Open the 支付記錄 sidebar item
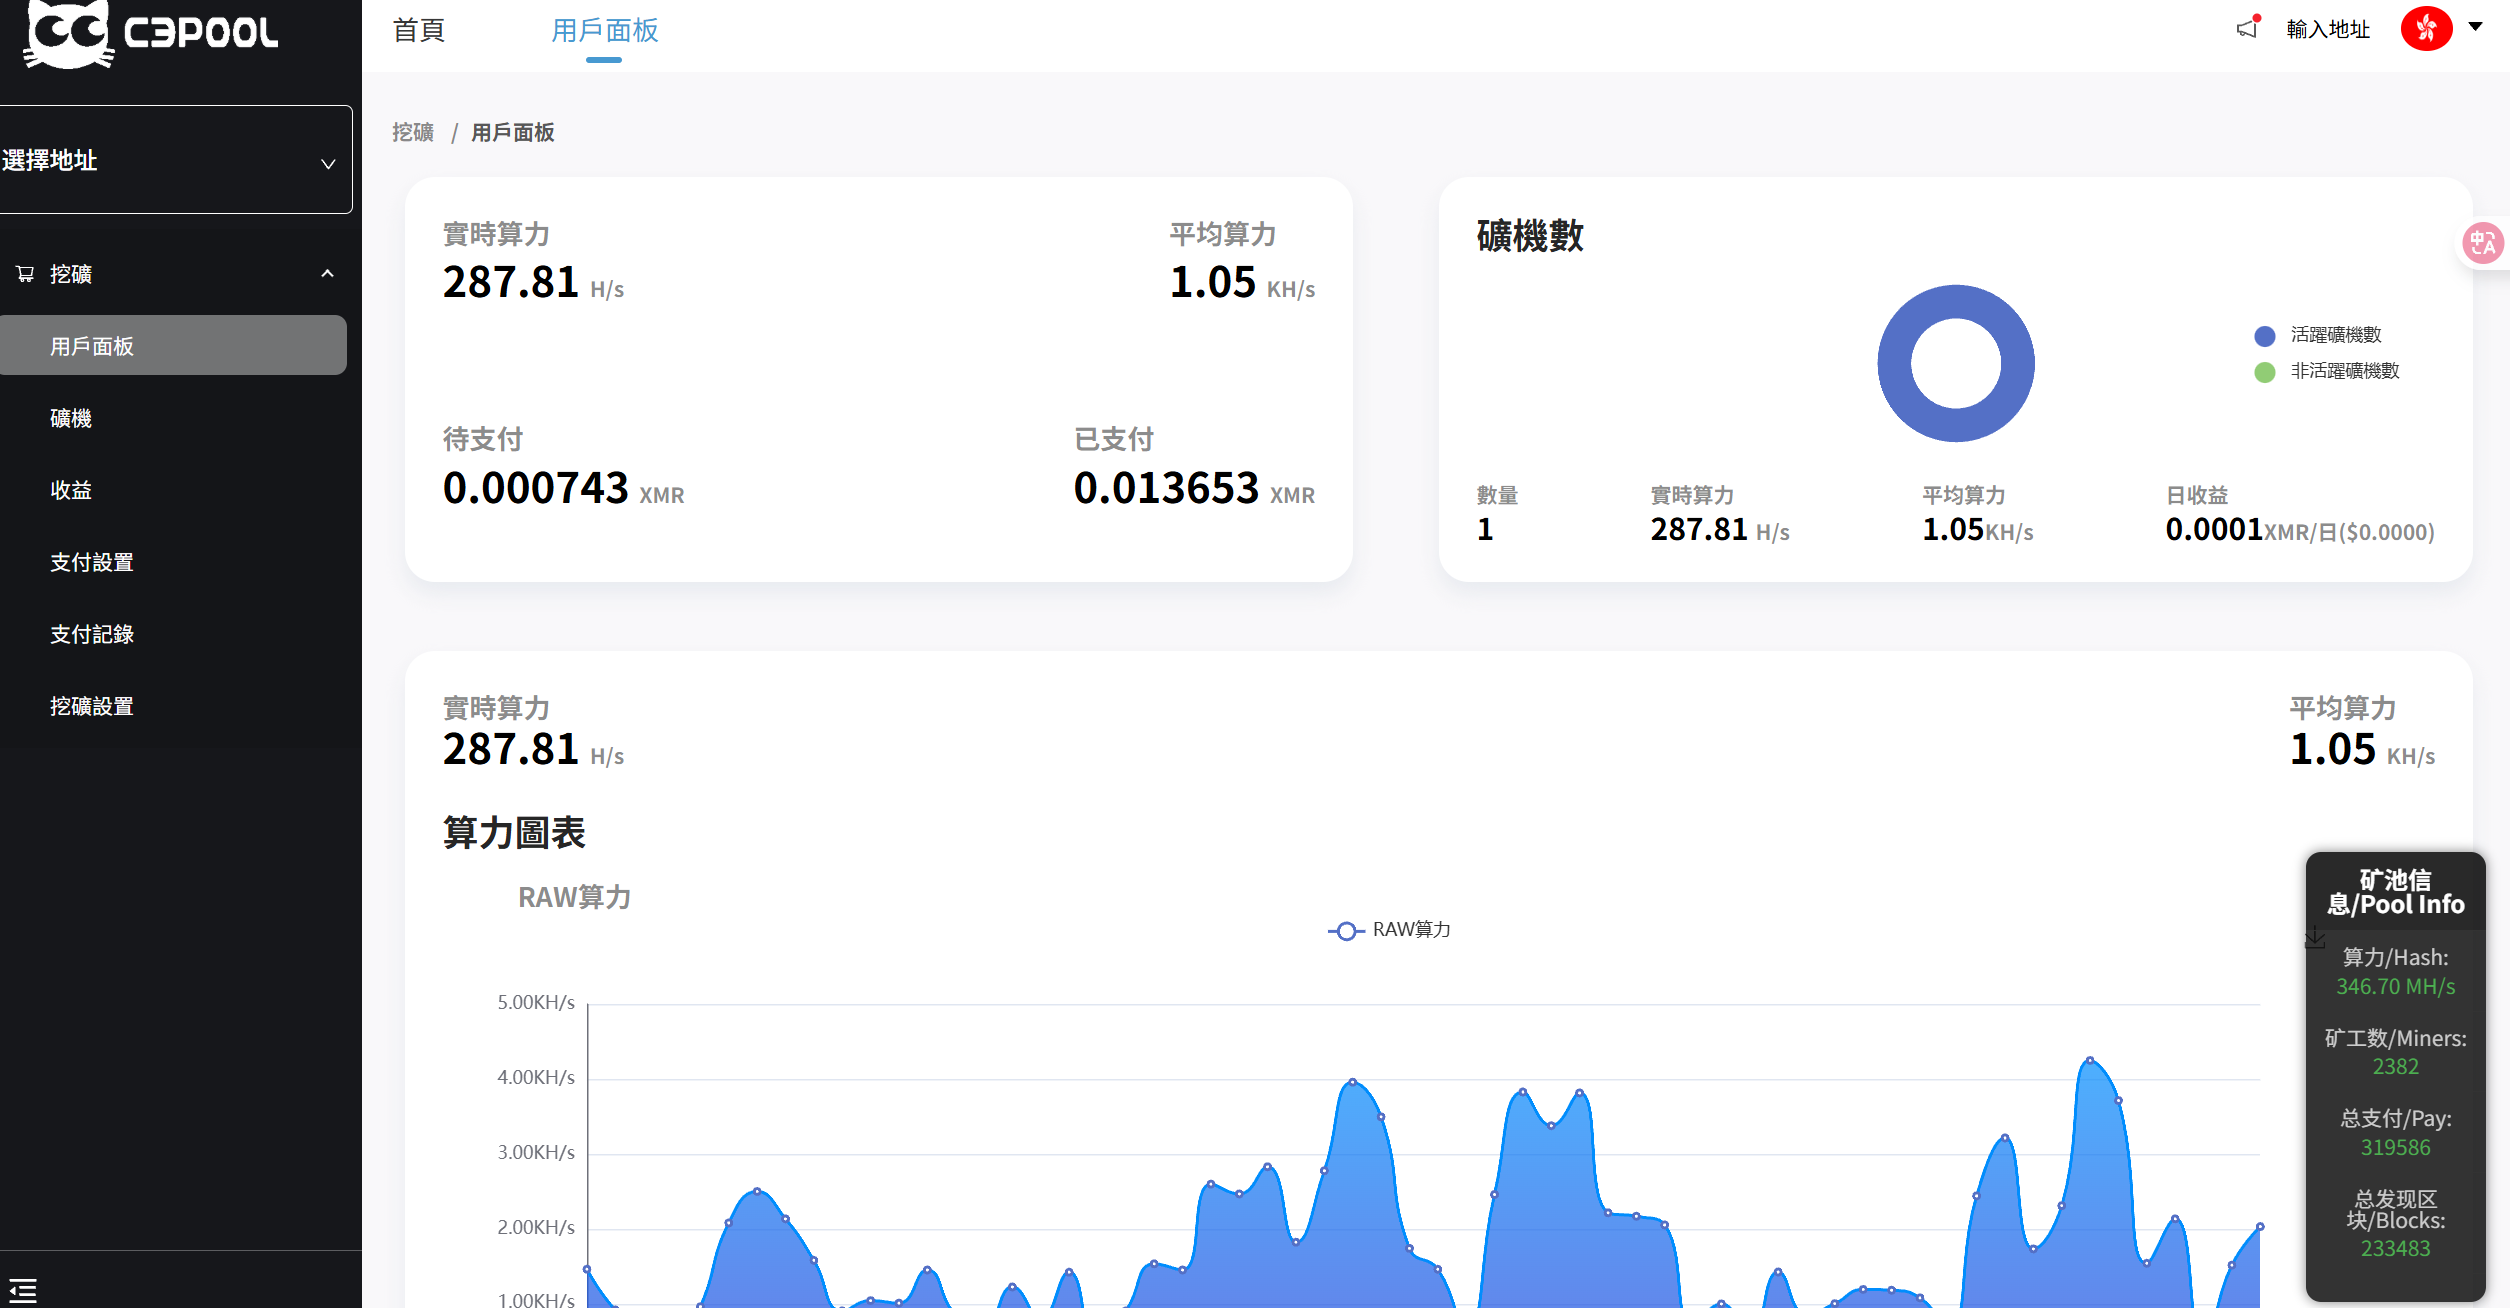 (x=92, y=634)
